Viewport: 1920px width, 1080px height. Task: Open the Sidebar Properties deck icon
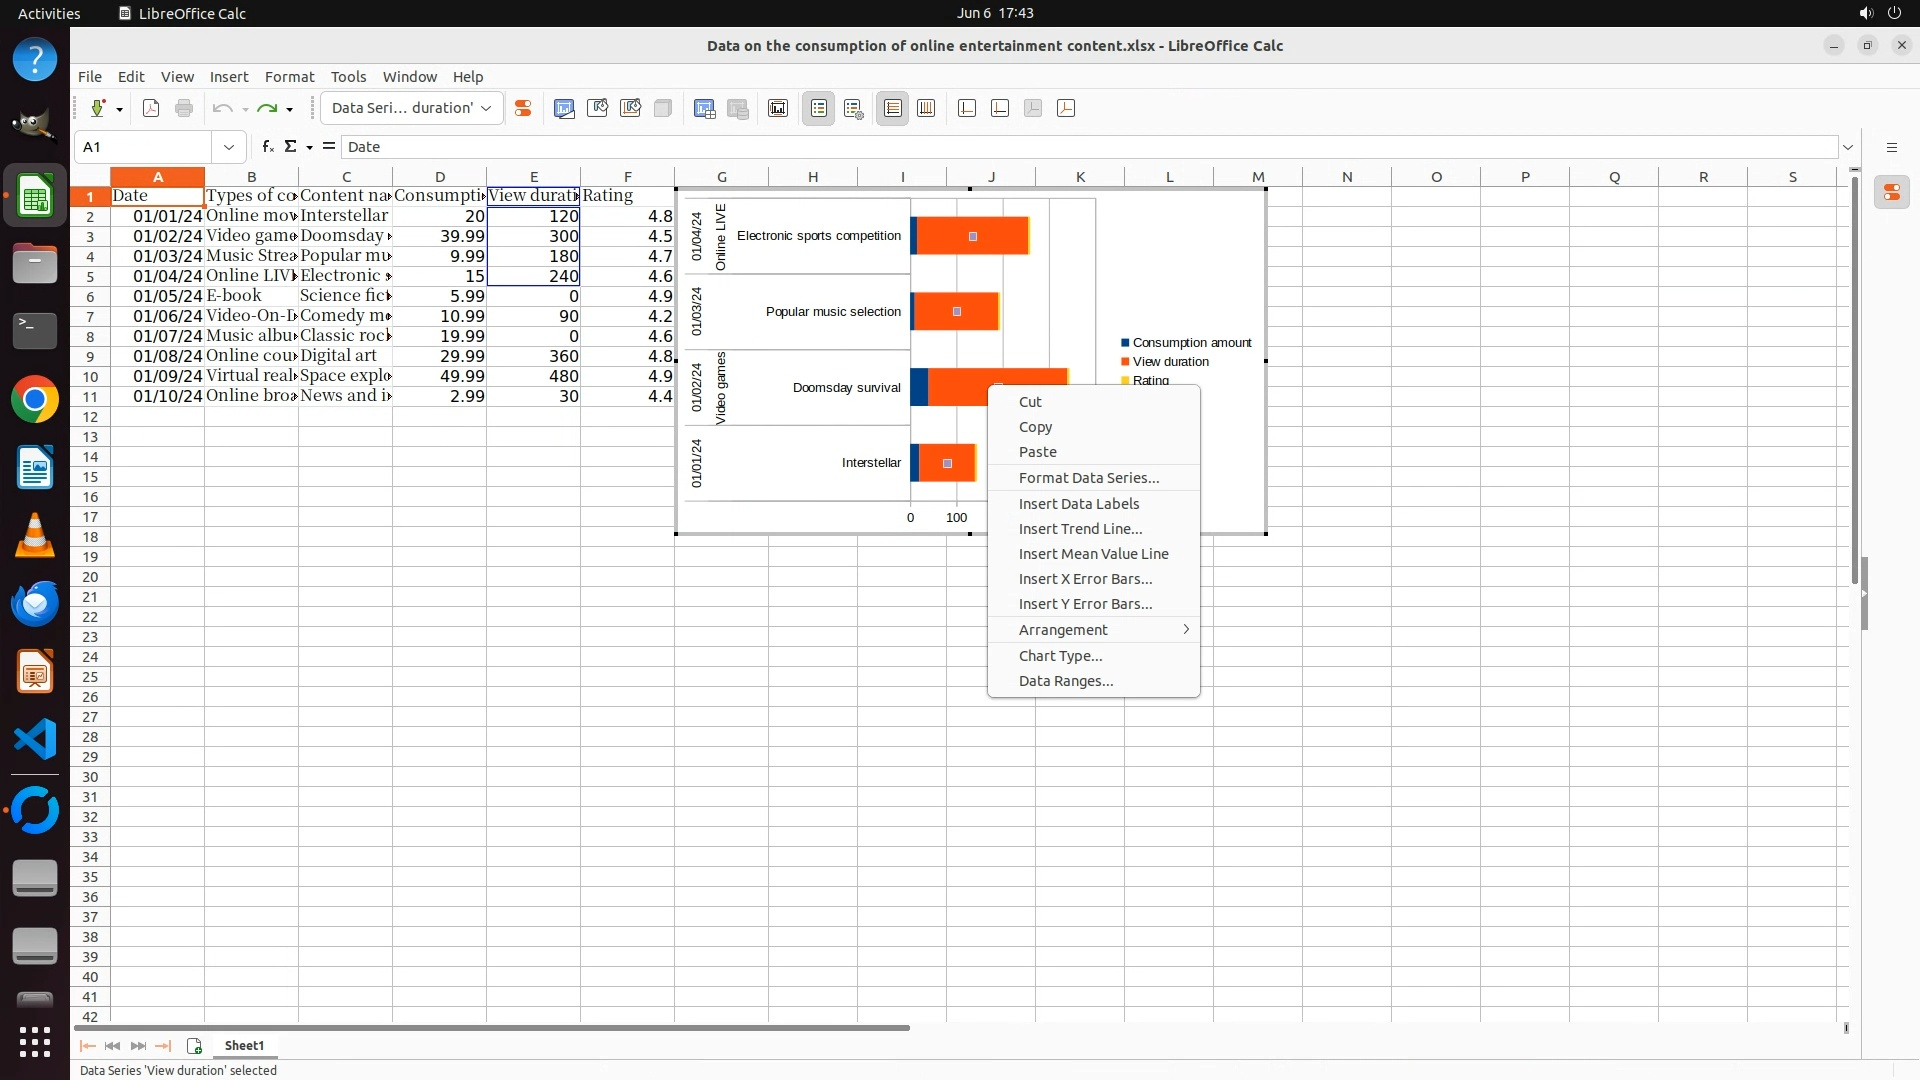(x=1891, y=192)
